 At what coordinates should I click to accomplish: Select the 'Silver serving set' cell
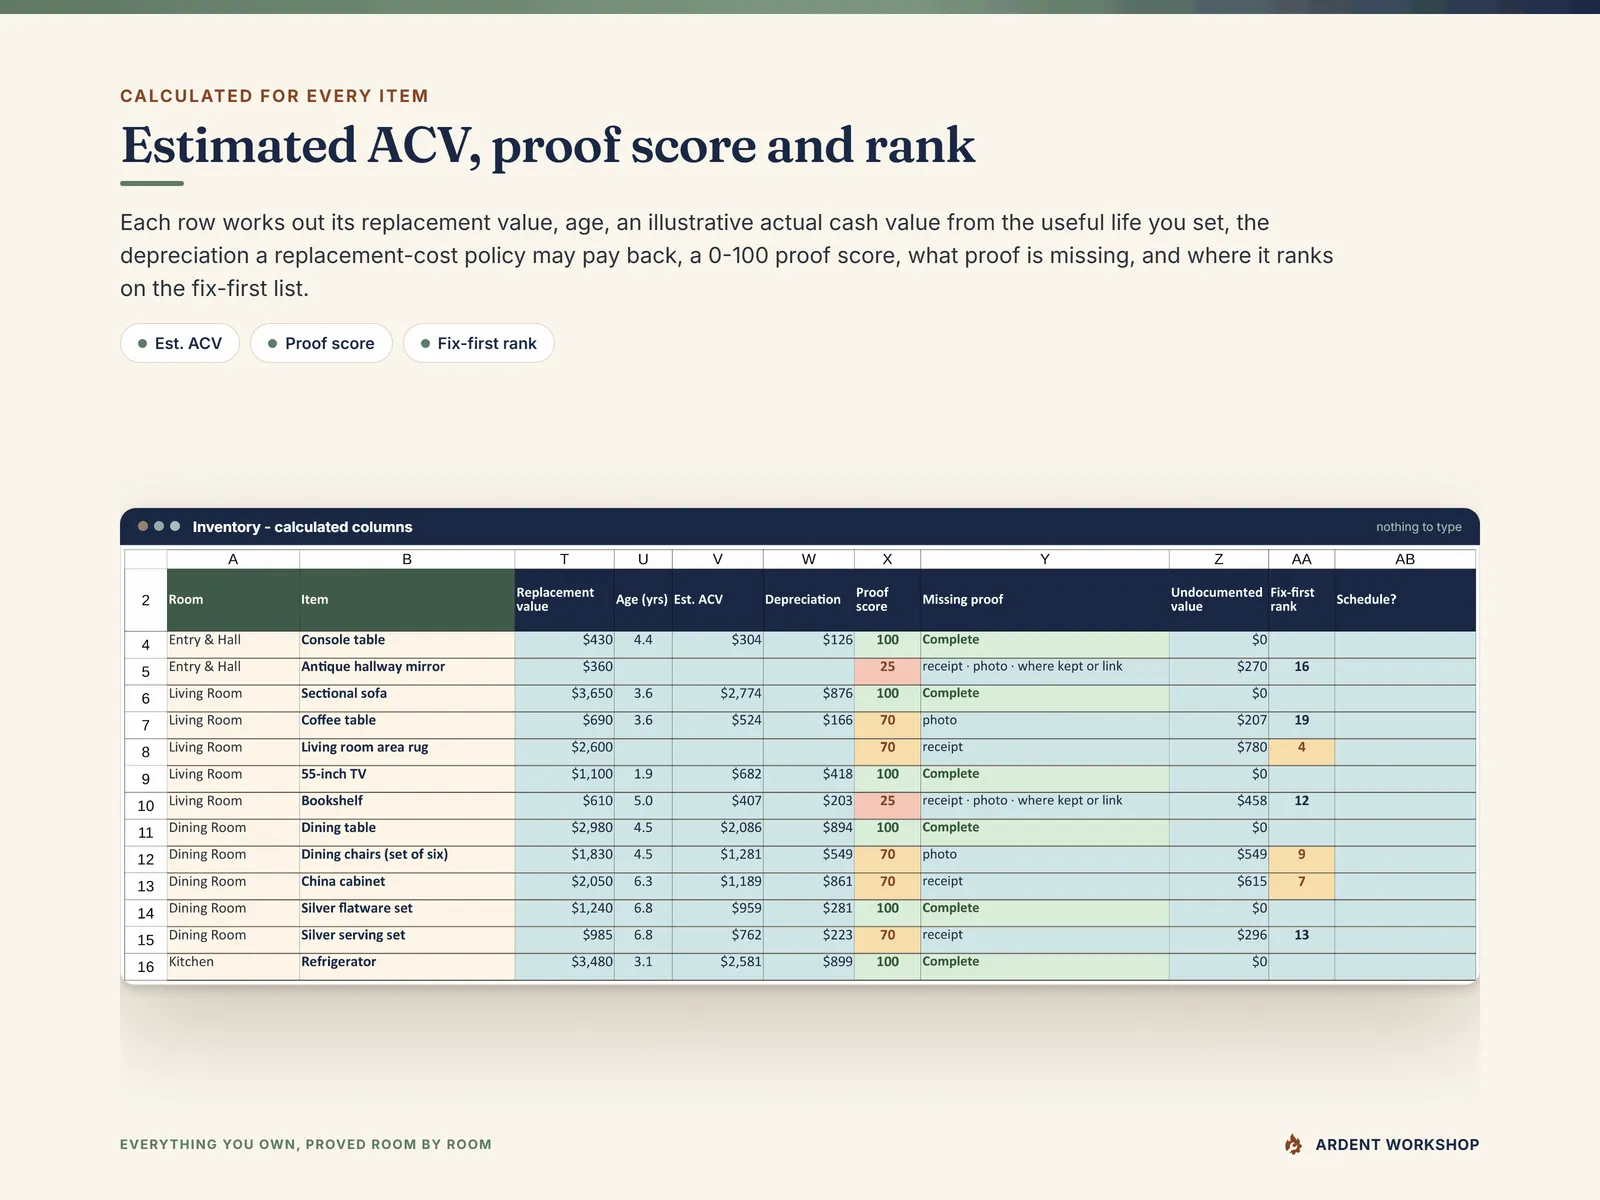coord(407,941)
